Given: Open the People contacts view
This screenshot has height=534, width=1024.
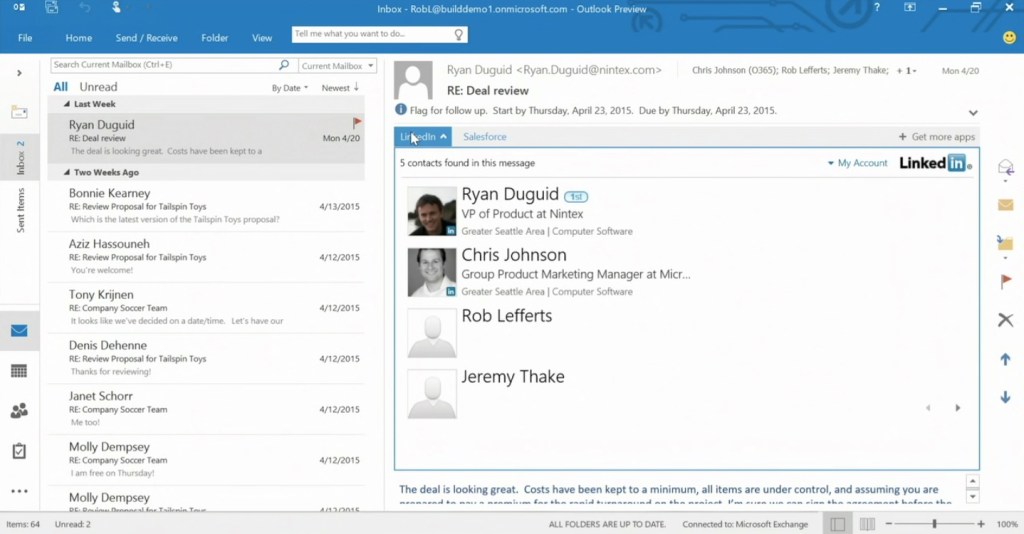Looking at the screenshot, I should [19, 411].
